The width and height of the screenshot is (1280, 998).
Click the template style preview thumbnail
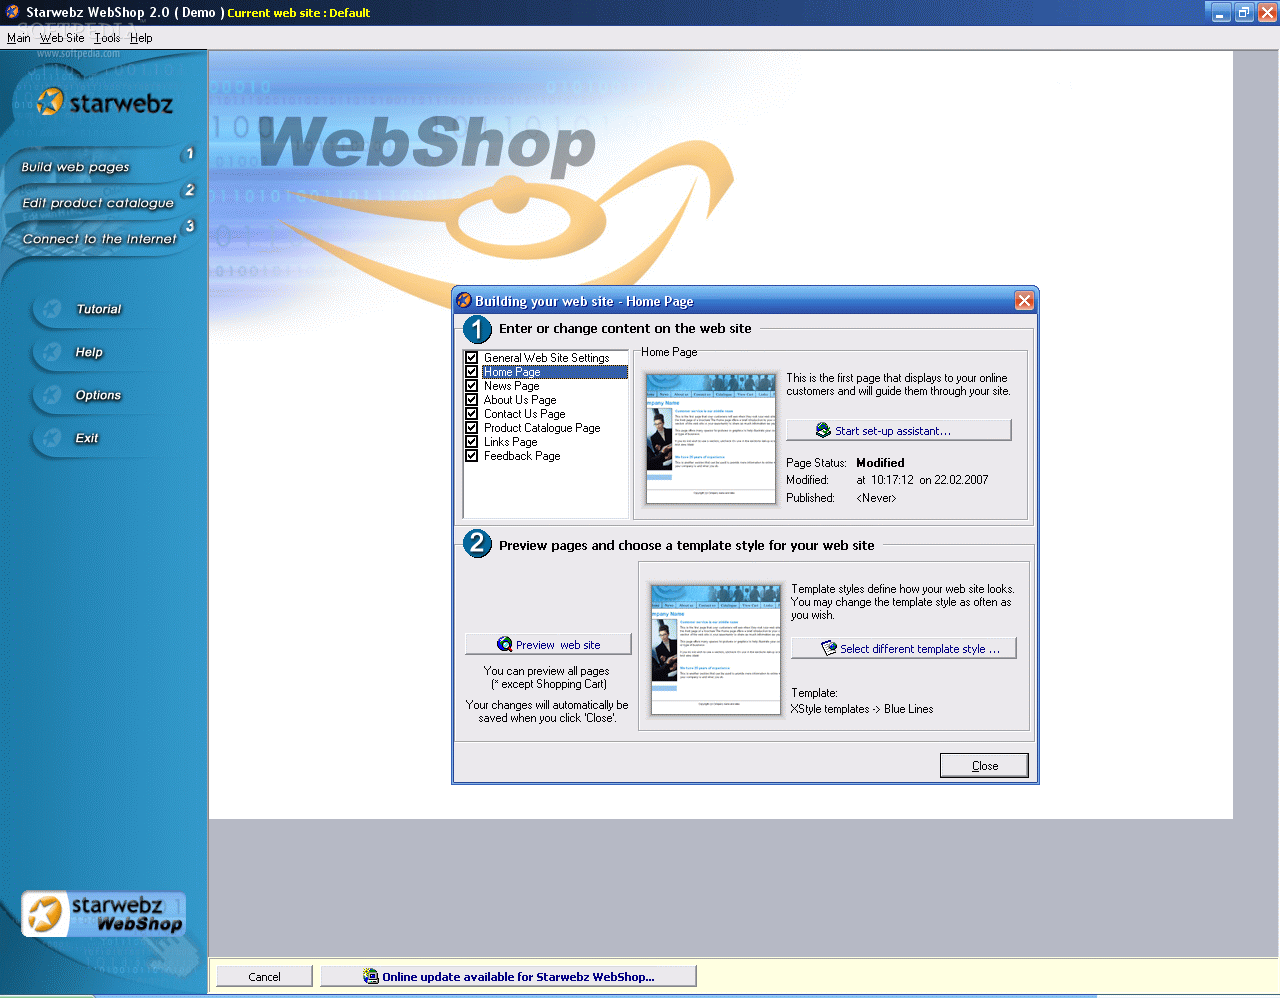point(715,649)
